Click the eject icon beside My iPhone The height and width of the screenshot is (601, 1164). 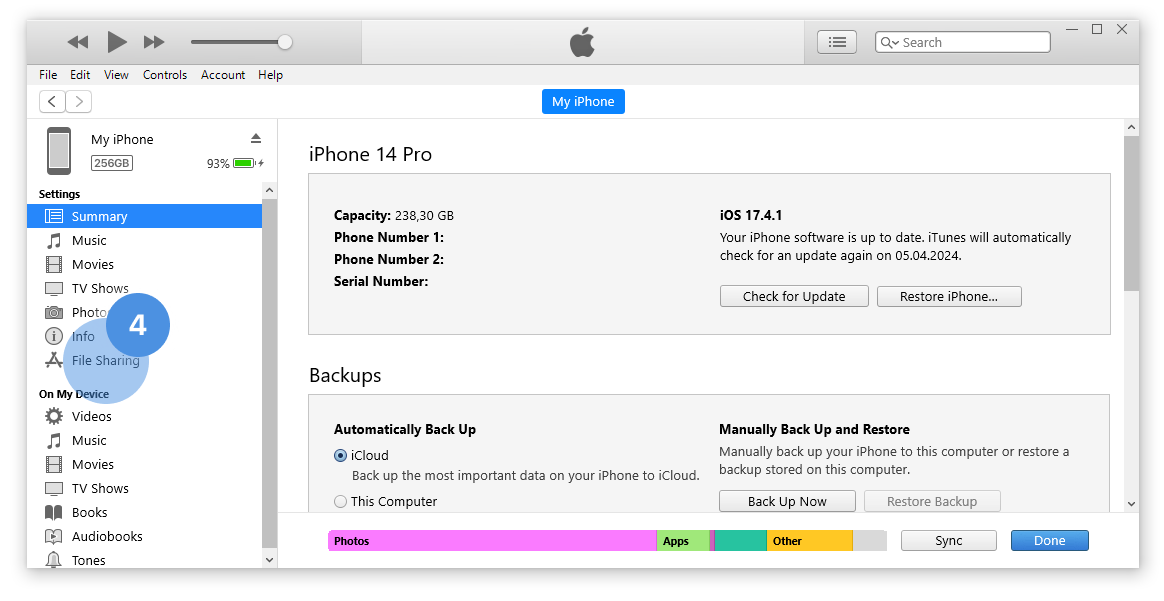tap(255, 138)
